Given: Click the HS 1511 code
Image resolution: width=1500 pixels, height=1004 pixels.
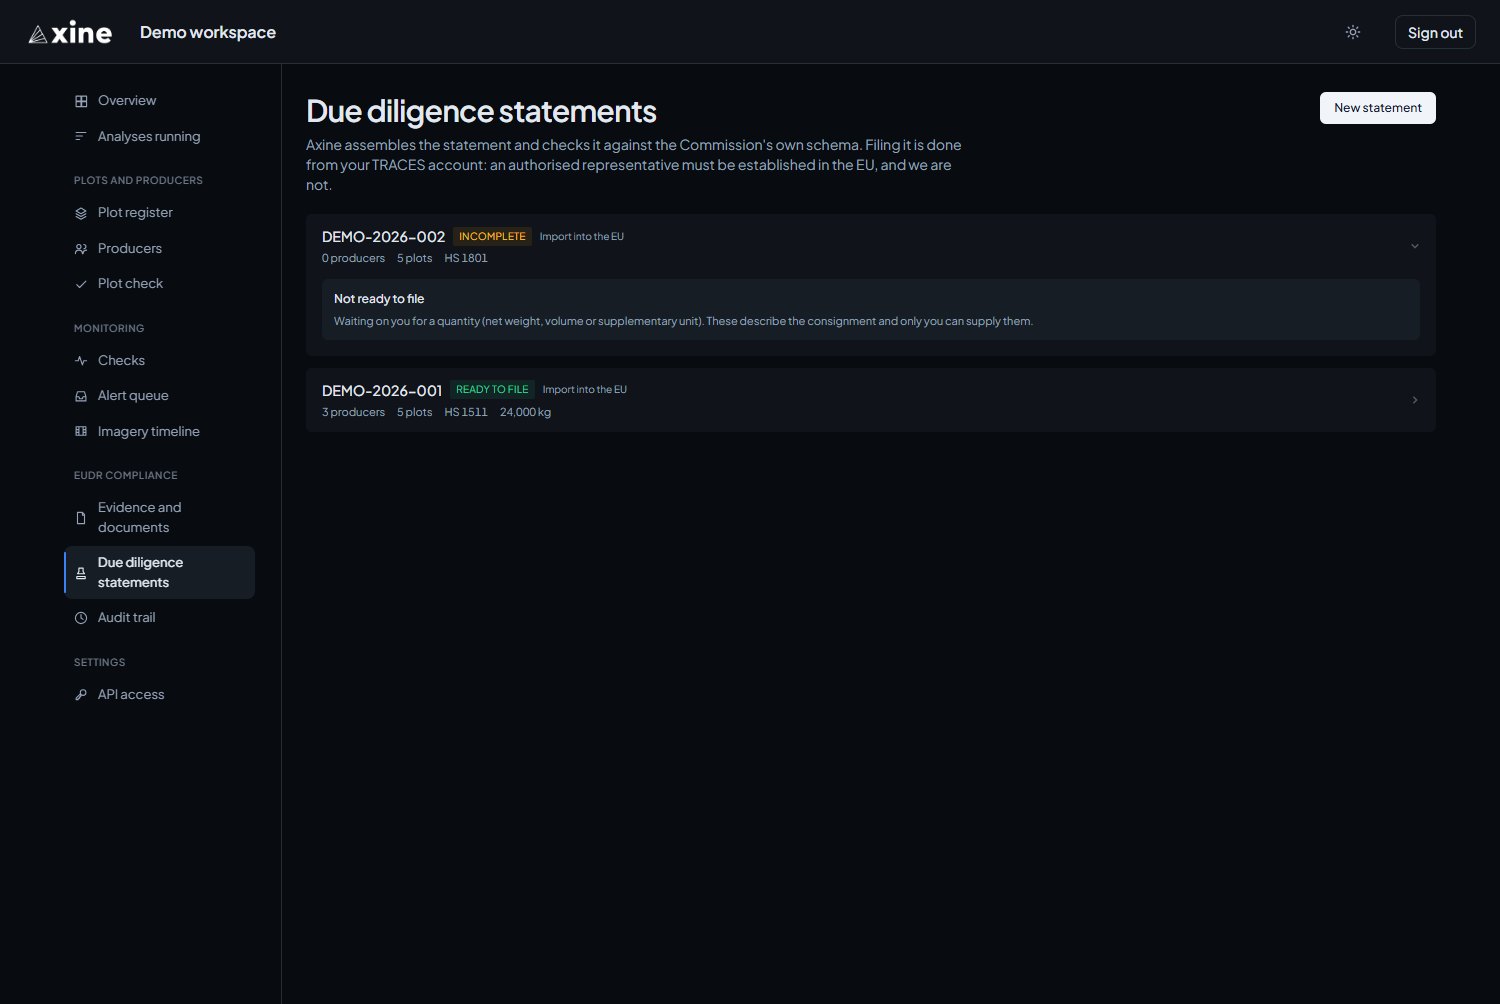Looking at the screenshot, I should (x=466, y=412).
